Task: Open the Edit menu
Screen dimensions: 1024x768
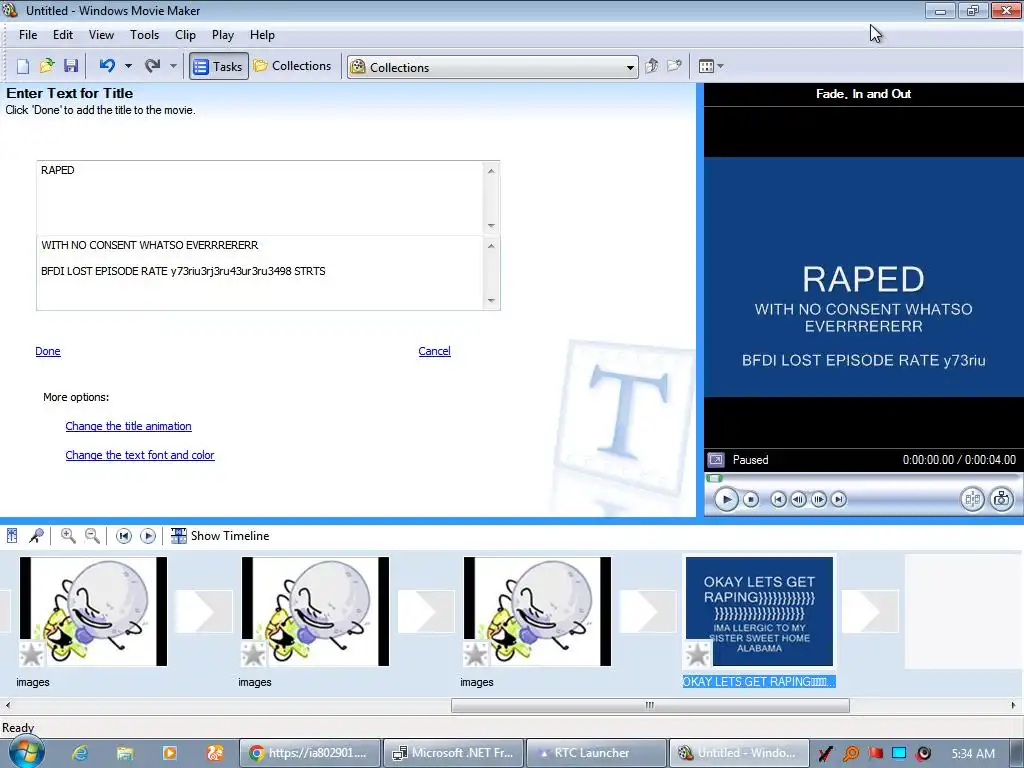Action: point(63,35)
